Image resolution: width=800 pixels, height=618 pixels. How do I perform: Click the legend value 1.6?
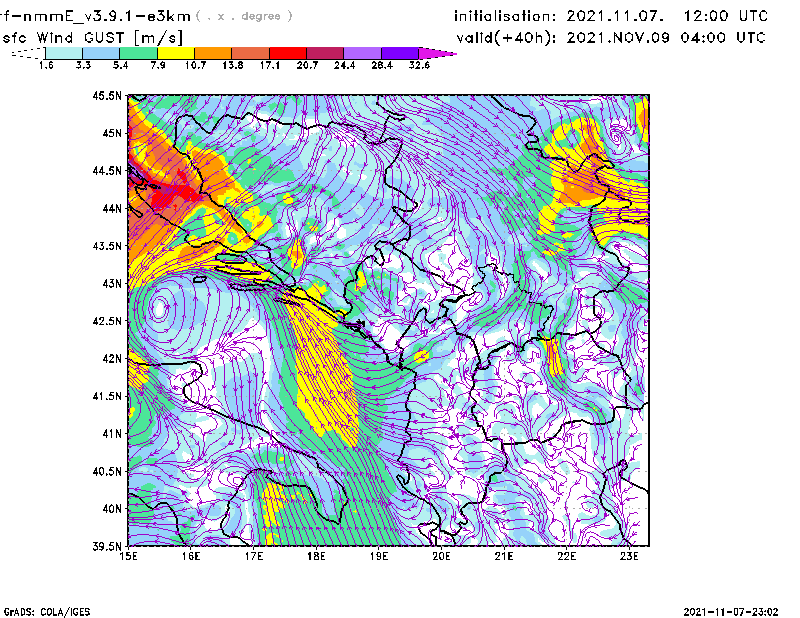pos(46,65)
